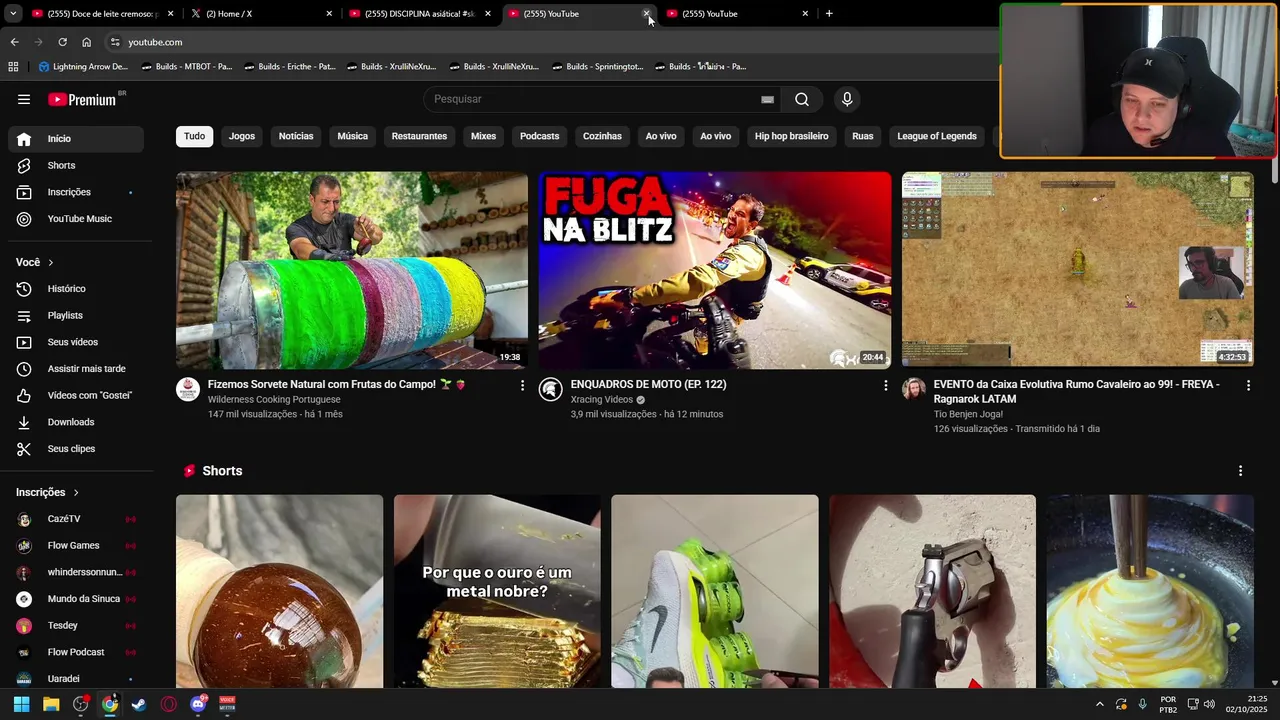Go to Início in sidebar
This screenshot has width=1280, height=720.
click(76, 139)
